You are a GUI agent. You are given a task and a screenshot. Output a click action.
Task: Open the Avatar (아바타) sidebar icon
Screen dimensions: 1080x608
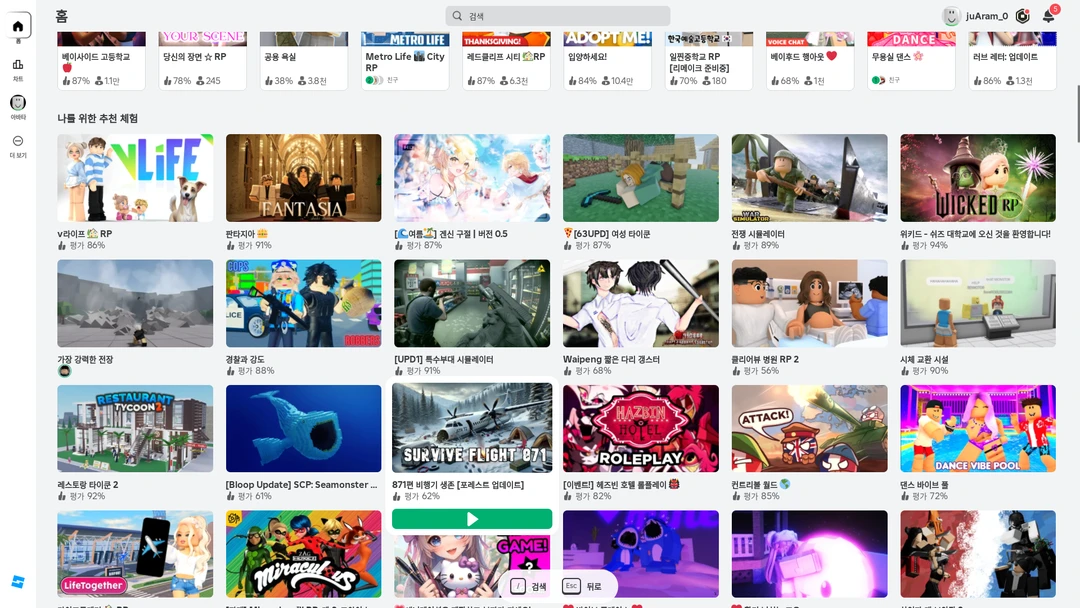[x=18, y=103]
